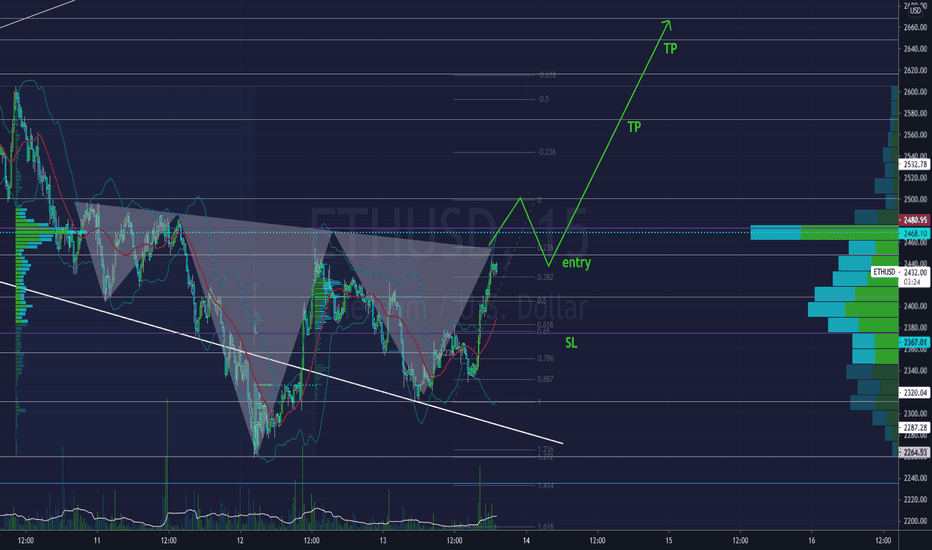Select the 0.786 Fibonacci level label
Image resolution: width=932 pixels, height=550 pixels.
point(545,358)
